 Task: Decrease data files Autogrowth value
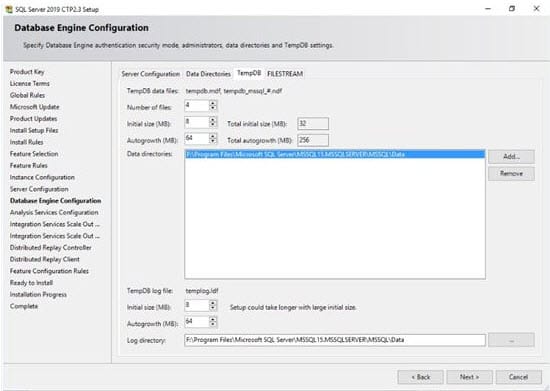coord(213,141)
